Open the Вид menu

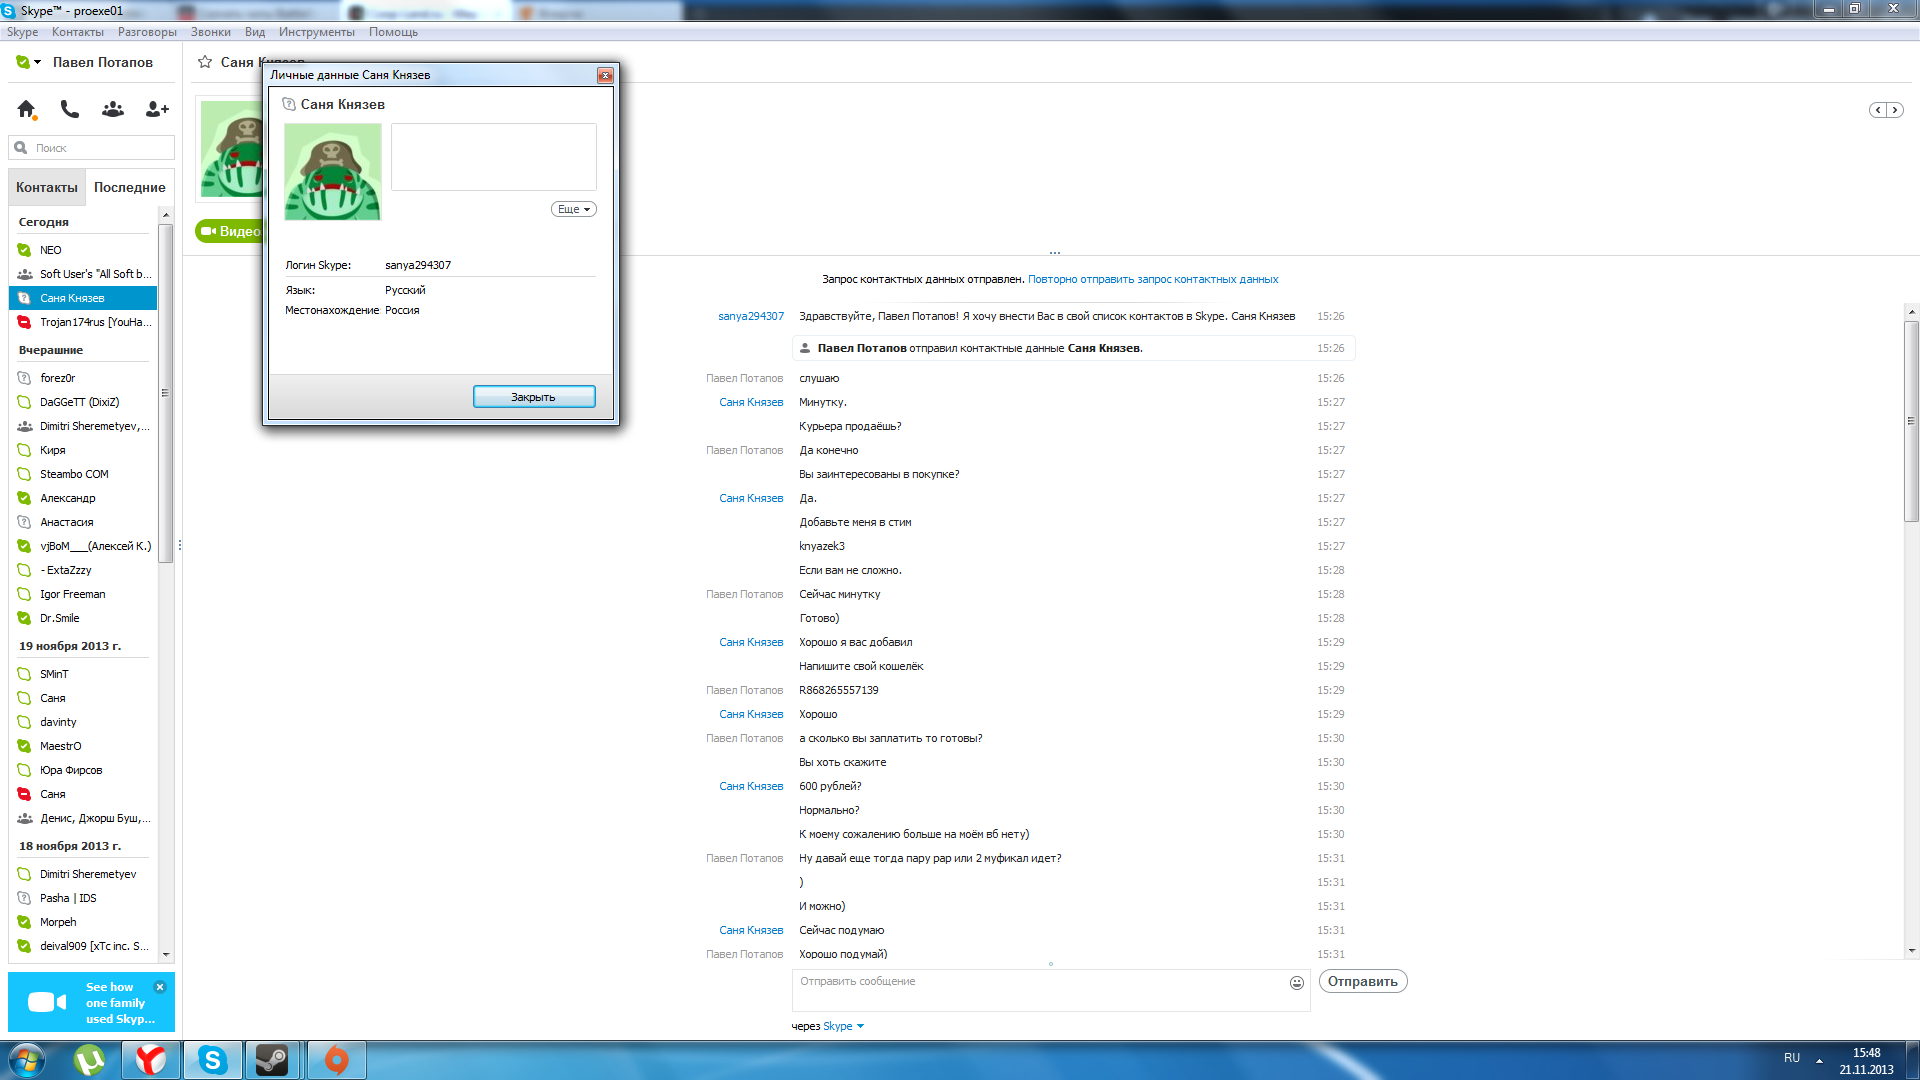(x=255, y=32)
